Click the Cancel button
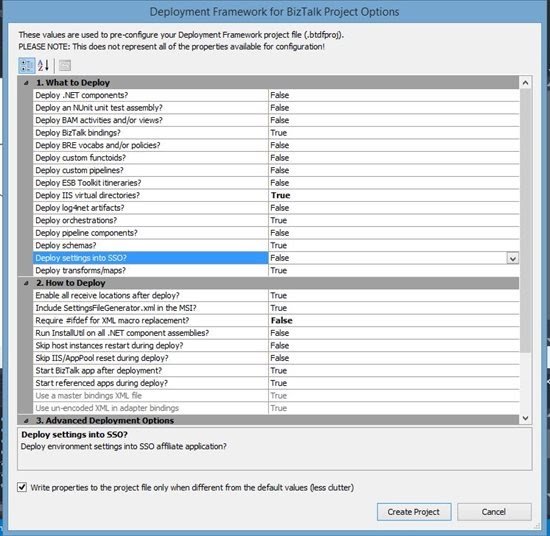550x536 pixels. point(494,512)
